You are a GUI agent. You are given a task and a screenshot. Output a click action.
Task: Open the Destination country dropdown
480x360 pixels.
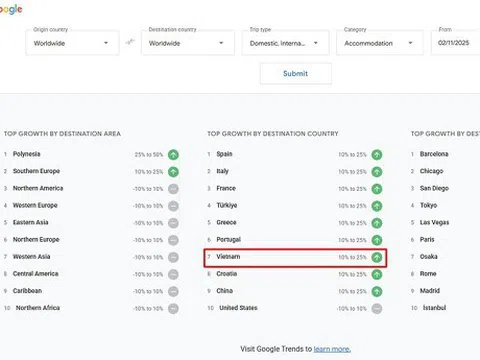tap(188, 43)
